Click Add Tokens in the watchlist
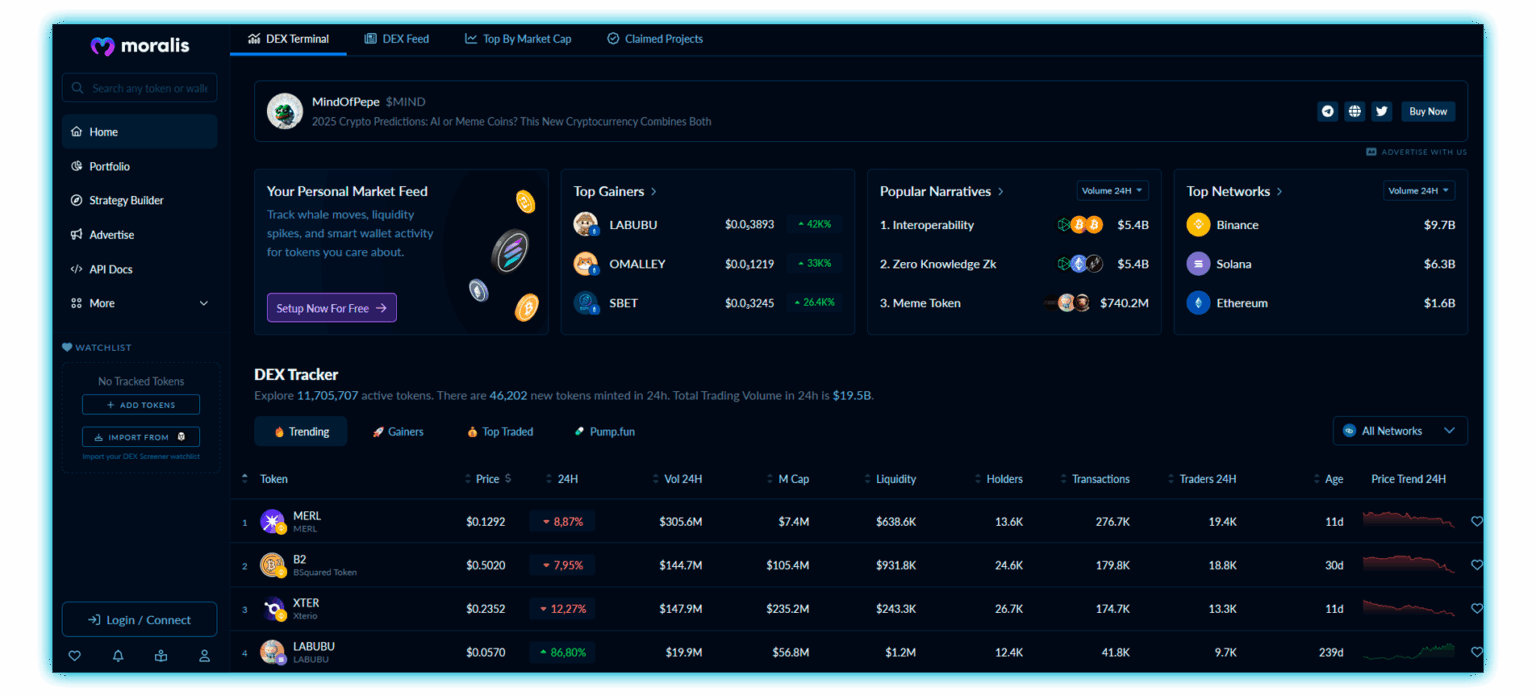The width and height of the screenshot is (1536, 696). tap(141, 405)
